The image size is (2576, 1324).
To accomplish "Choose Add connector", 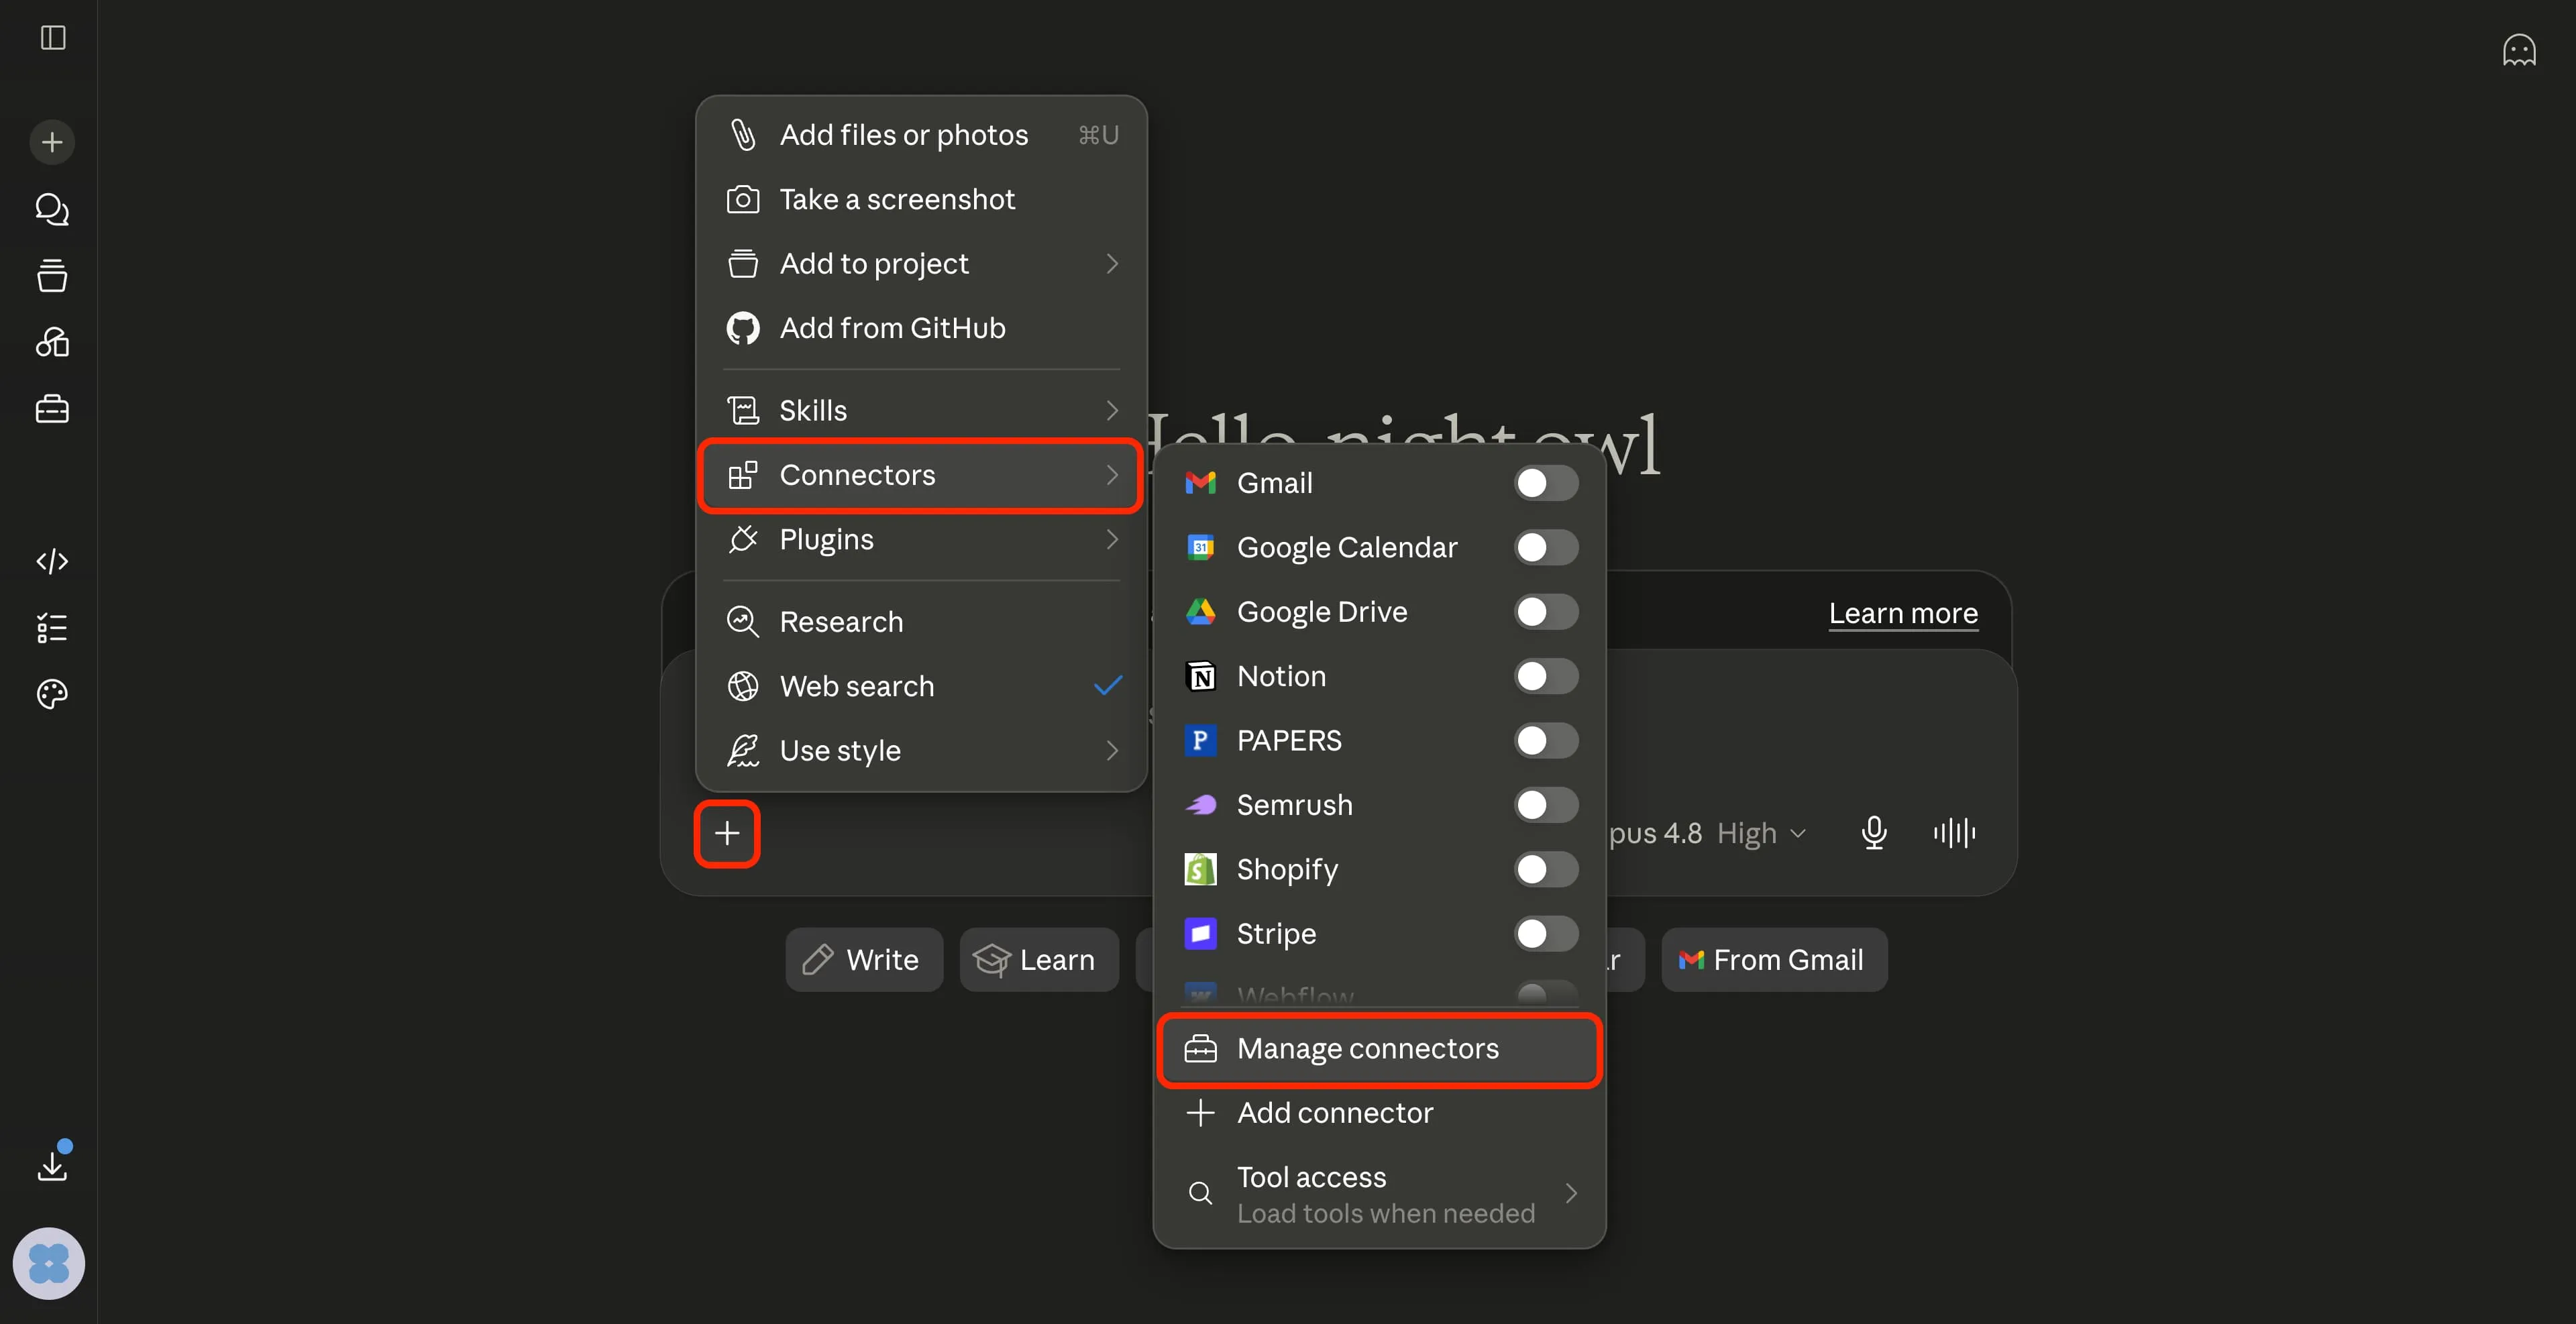I will click(1380, 1113).
